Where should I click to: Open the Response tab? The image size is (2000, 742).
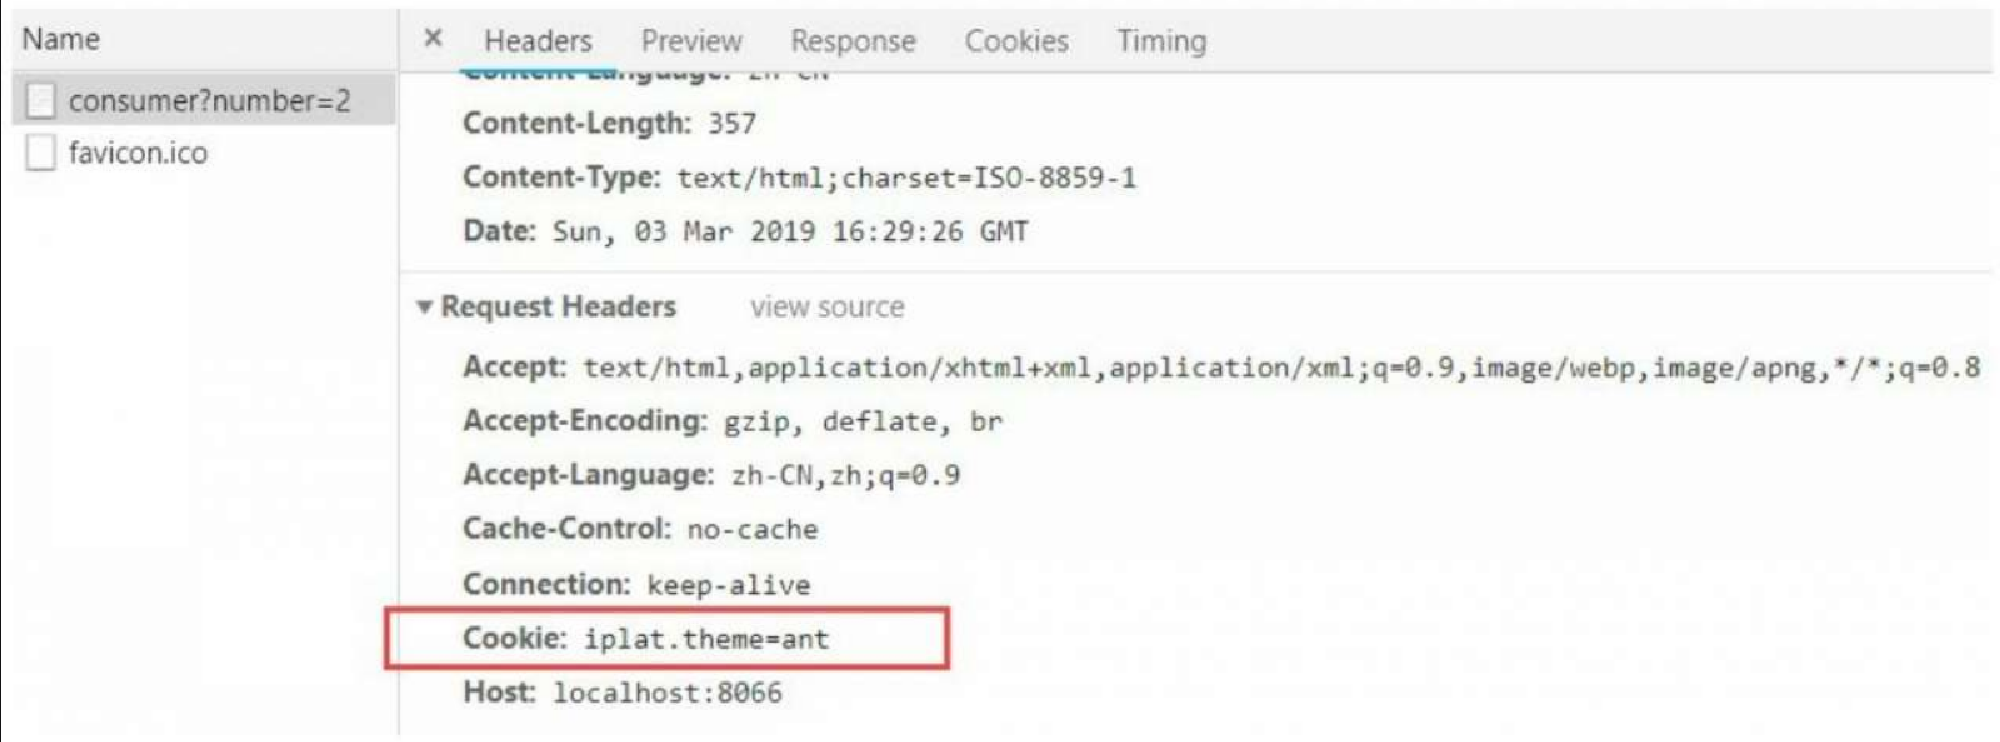853,41
